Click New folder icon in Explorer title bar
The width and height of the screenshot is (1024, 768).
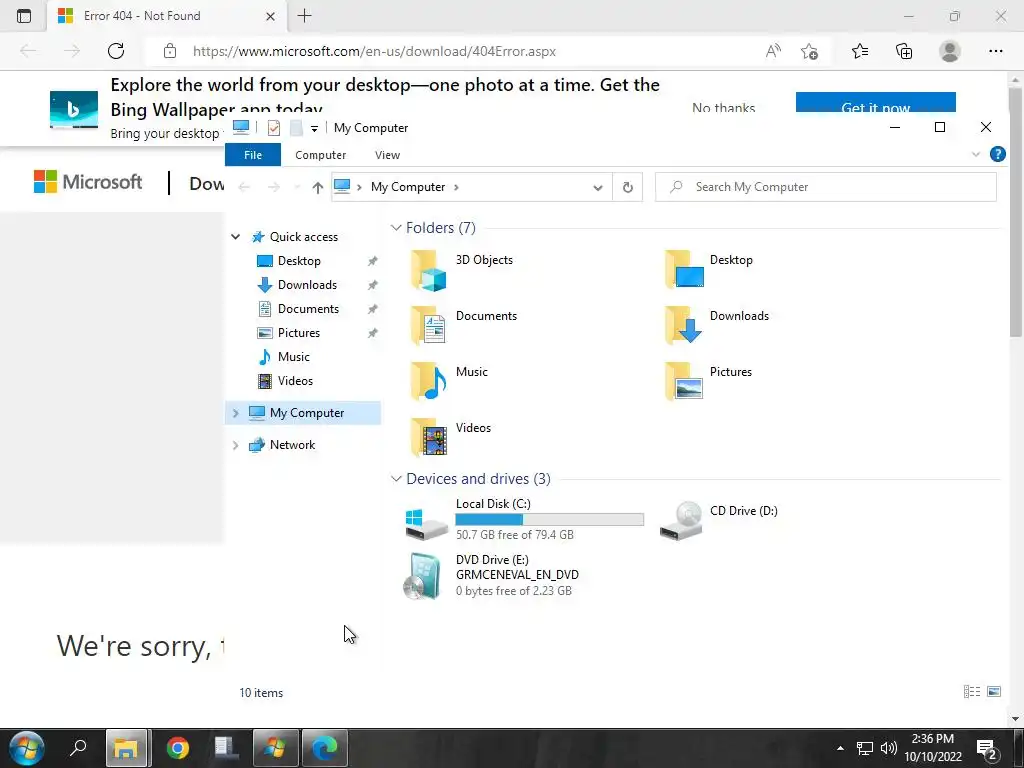coord(296,128)
